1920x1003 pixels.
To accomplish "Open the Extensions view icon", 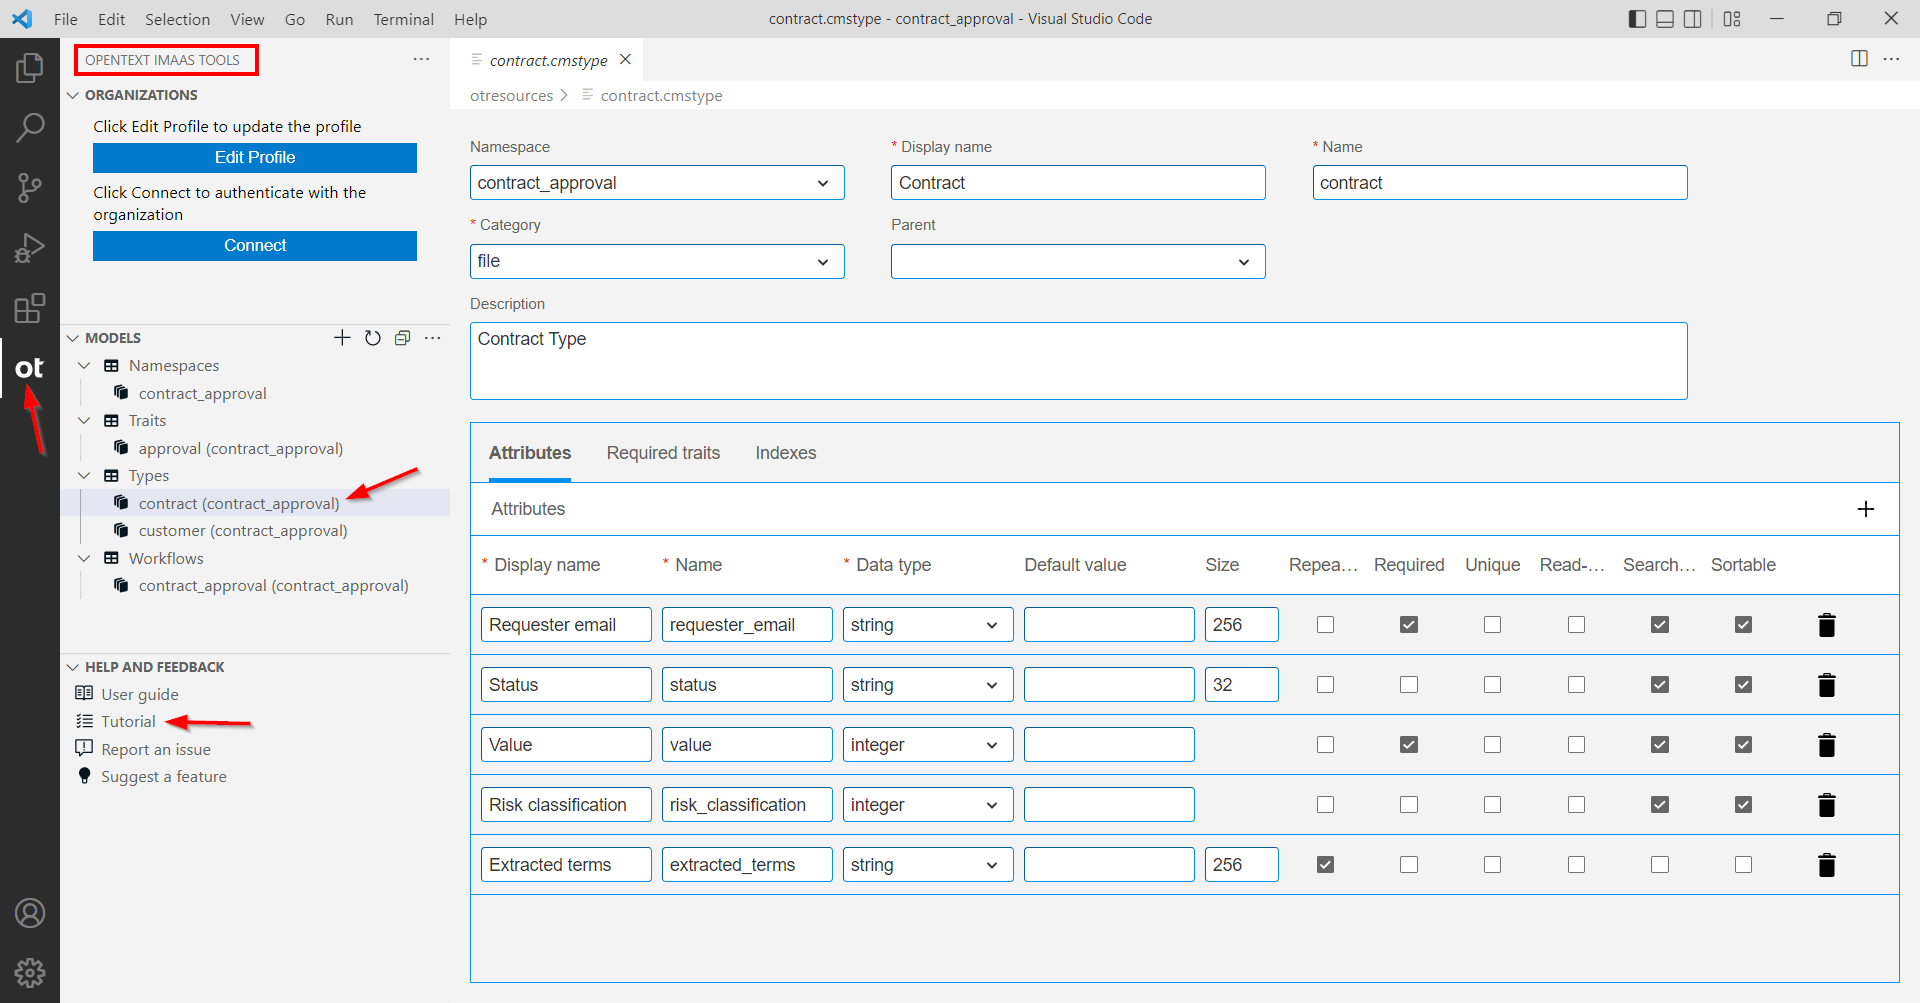I will pos(29,308).
